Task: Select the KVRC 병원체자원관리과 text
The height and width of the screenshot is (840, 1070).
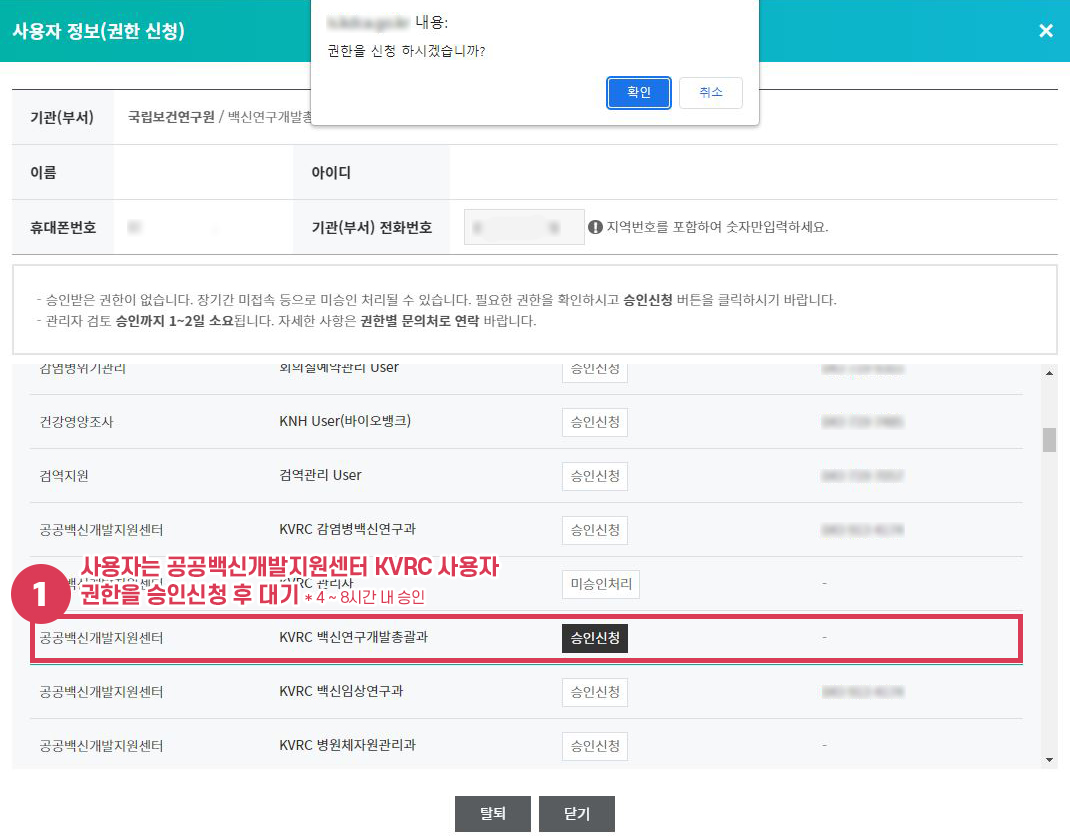Action: (347, 745)
